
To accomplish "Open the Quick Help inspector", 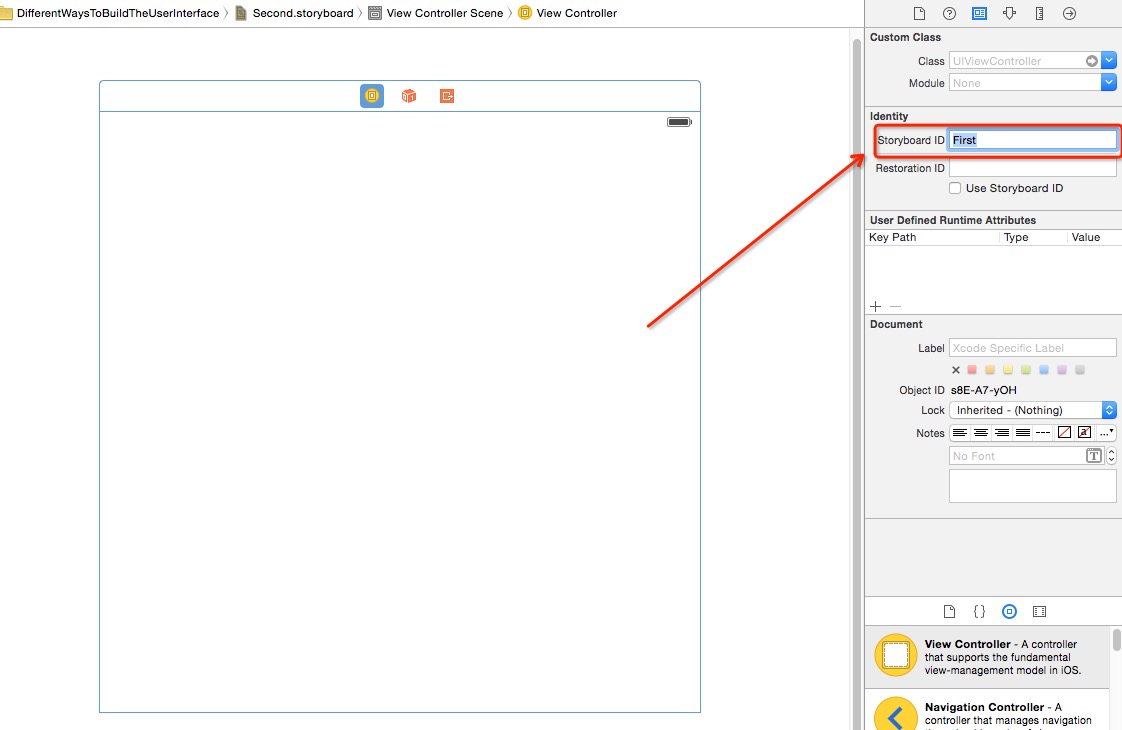I will click(x=949, y=13).
